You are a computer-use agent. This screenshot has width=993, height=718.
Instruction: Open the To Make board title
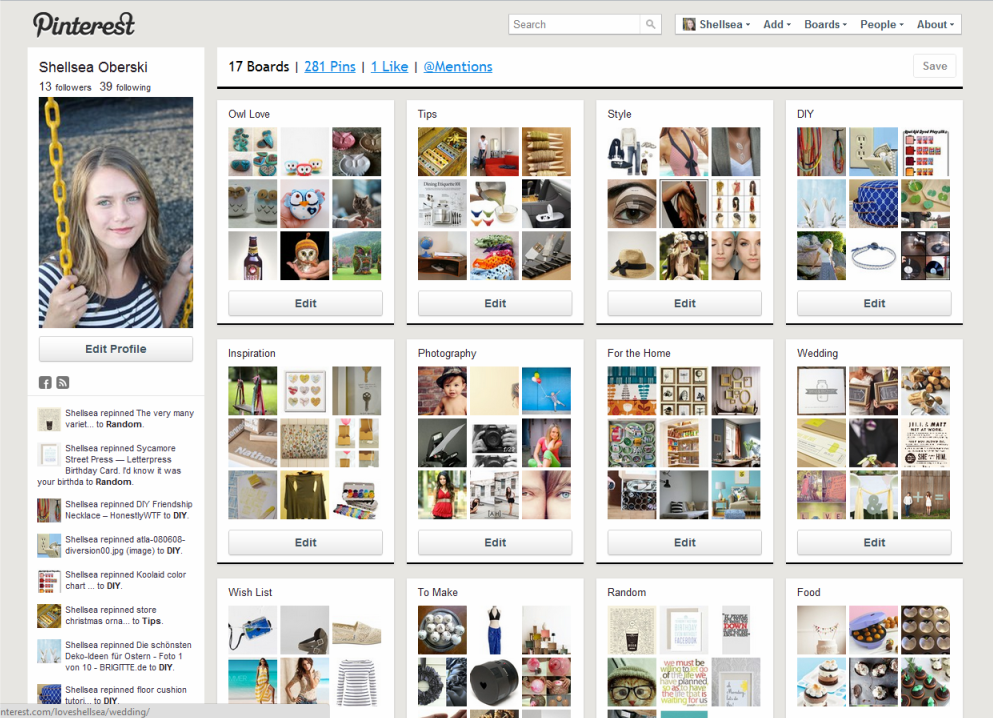point(438,593)
